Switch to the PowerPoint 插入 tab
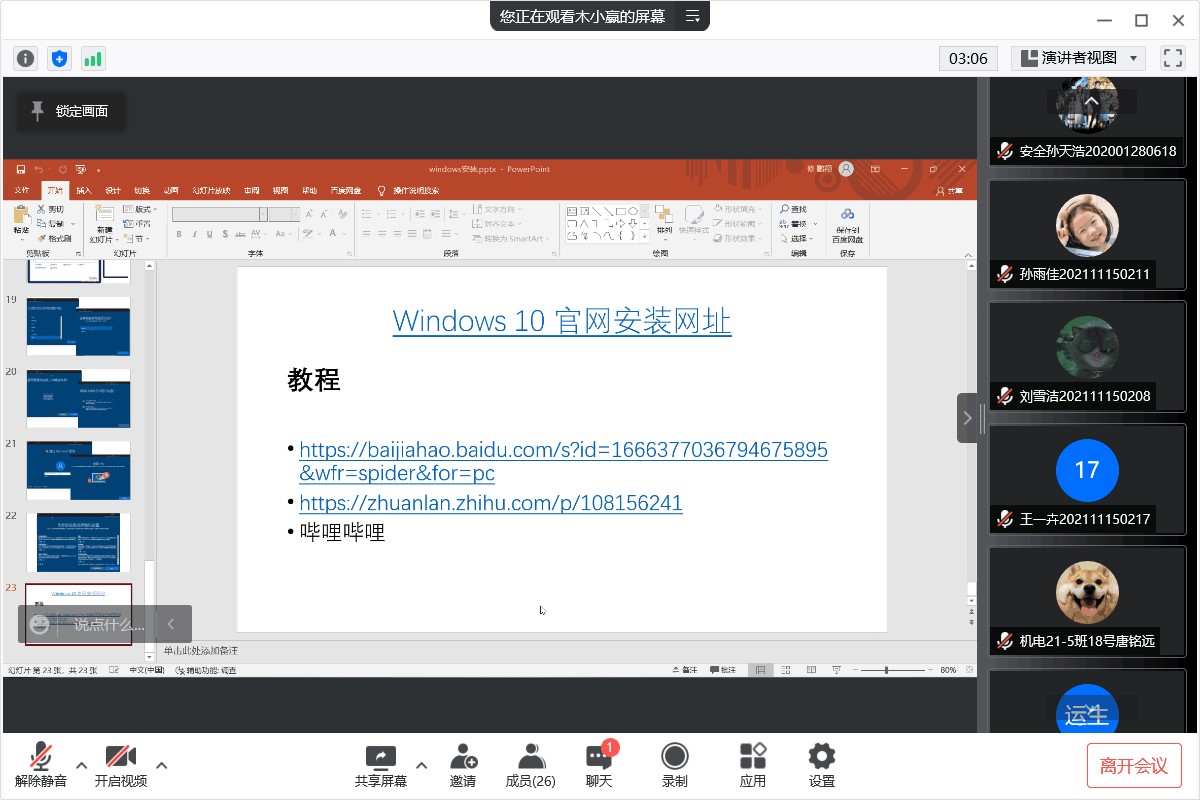Viewport: 1200px width, 800px height. (84, 190)
